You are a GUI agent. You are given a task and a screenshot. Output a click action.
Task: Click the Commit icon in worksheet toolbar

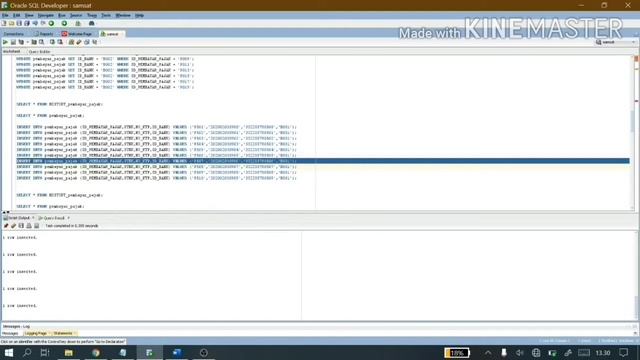click(x=52, y=42)
